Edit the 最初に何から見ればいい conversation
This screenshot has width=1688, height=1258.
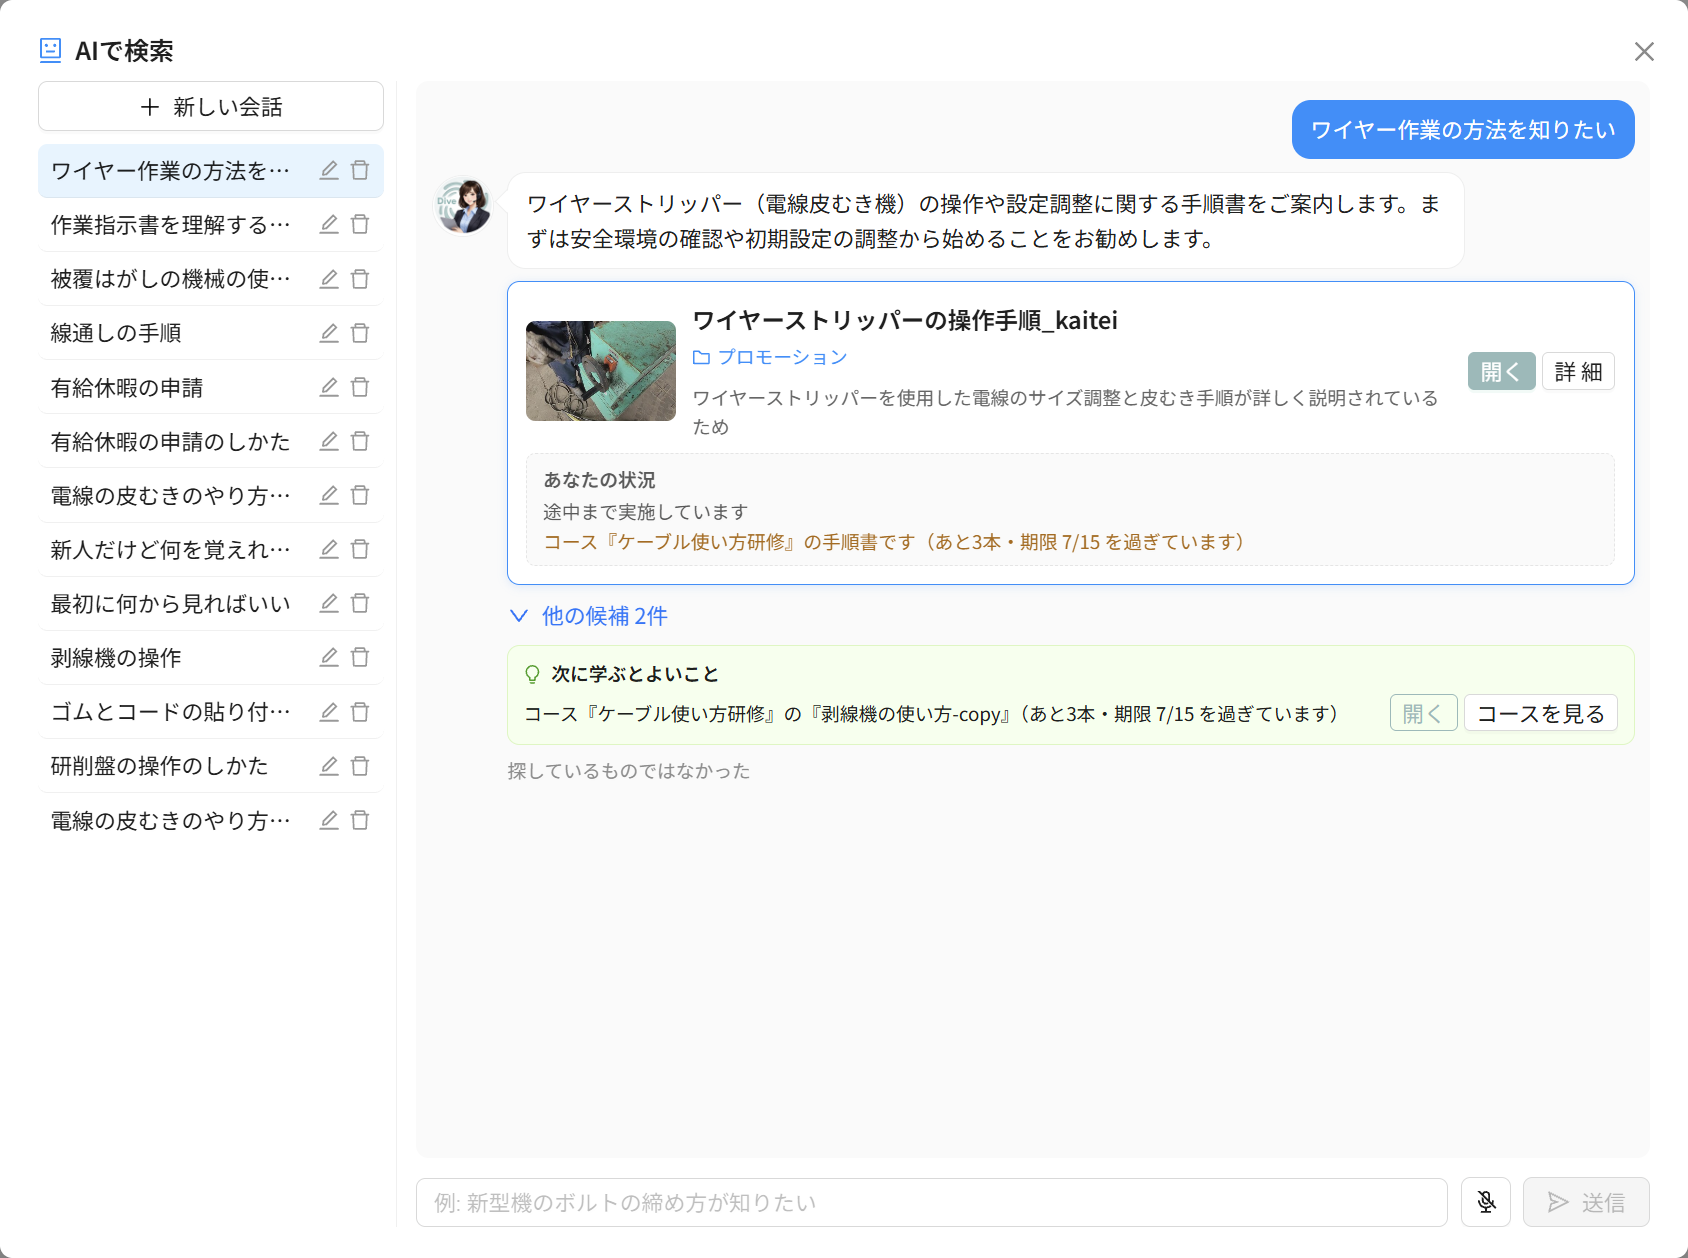(329, 603)
